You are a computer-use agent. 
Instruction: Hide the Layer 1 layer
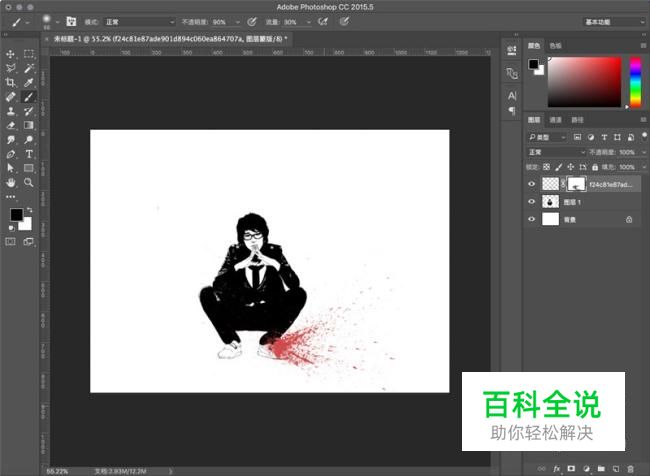point(531,202)
